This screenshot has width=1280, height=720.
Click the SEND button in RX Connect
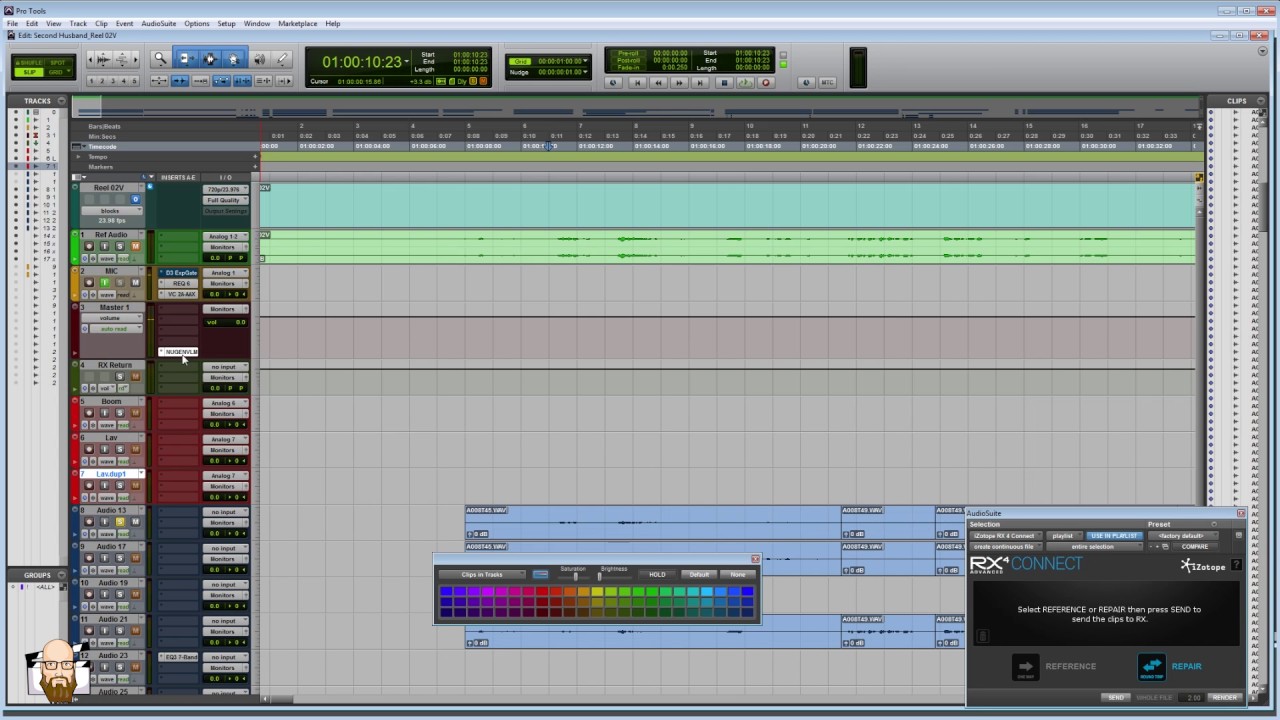click(x=1116, y=697)
